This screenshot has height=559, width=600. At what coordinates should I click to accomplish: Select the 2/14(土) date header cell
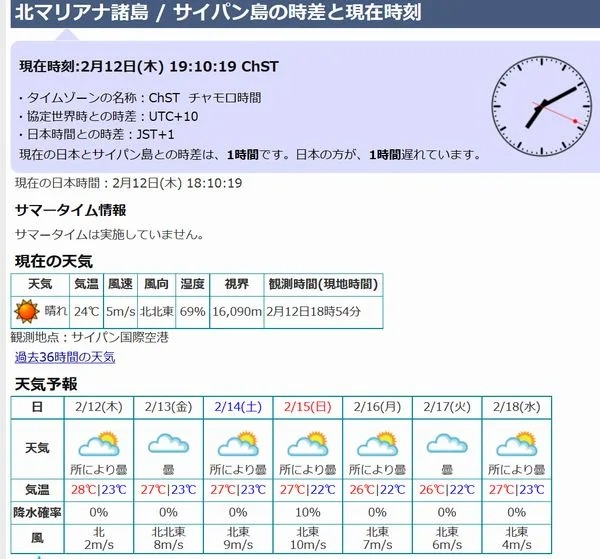point(238,407)
